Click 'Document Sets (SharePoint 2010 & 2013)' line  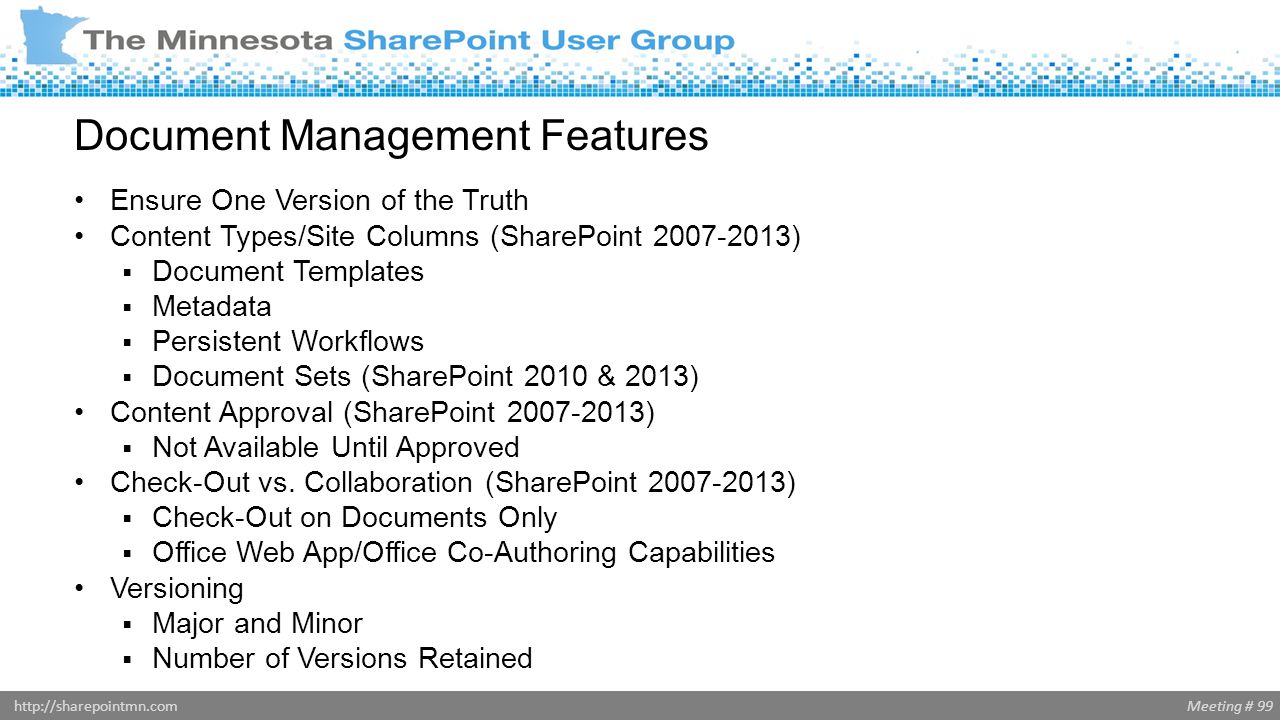tap(425, 377)
